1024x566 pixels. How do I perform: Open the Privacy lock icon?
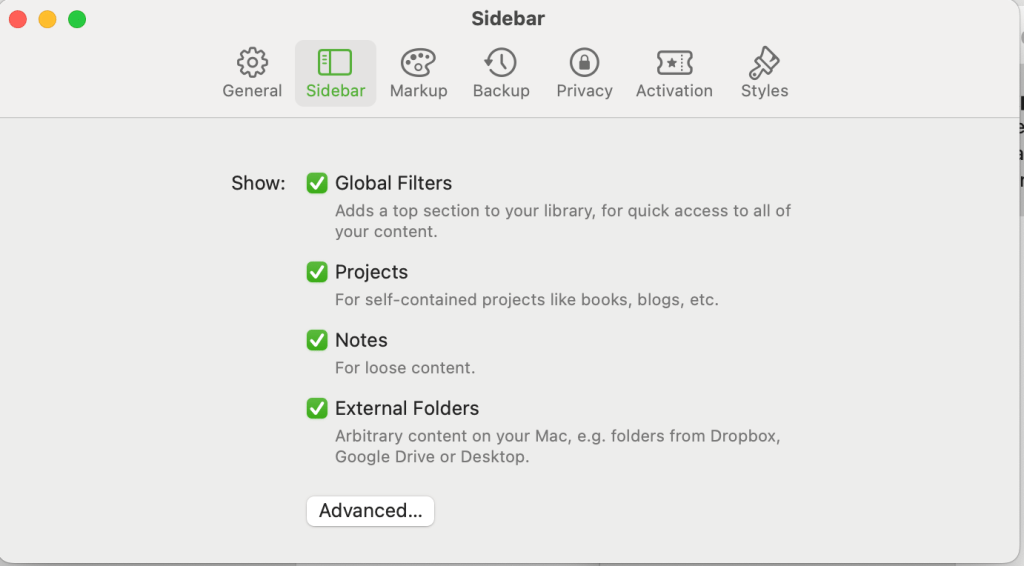pyautogui.click(x=584, y=62)
